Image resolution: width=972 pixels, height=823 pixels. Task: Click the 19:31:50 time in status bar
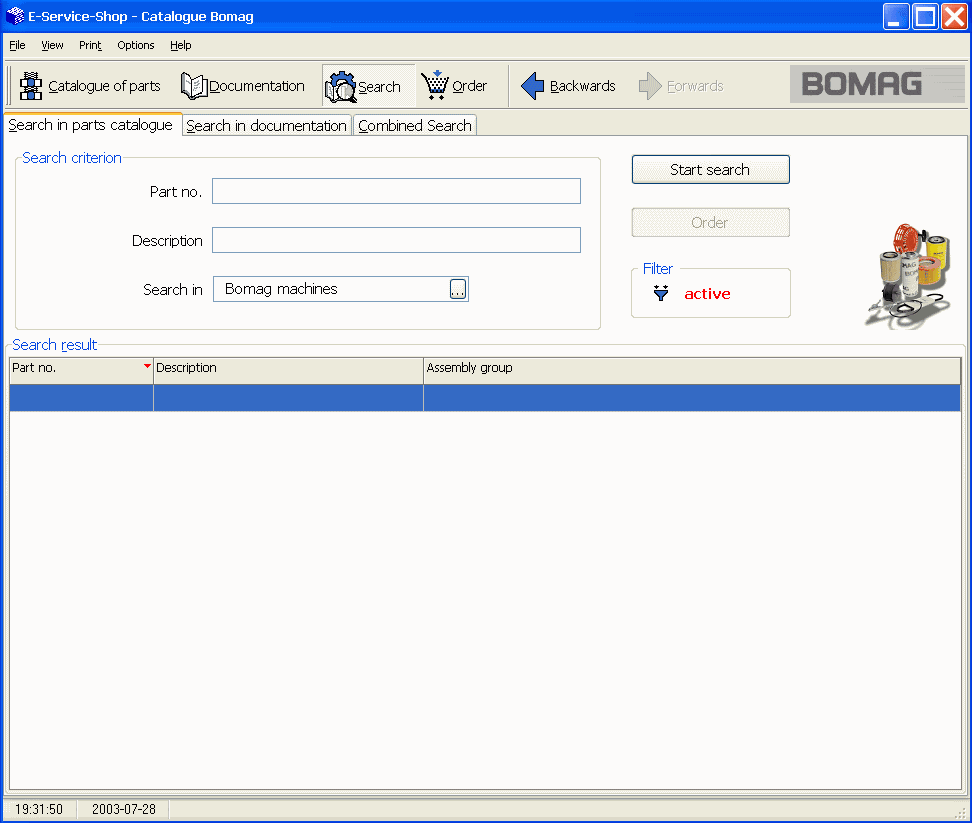coord(38,809)
